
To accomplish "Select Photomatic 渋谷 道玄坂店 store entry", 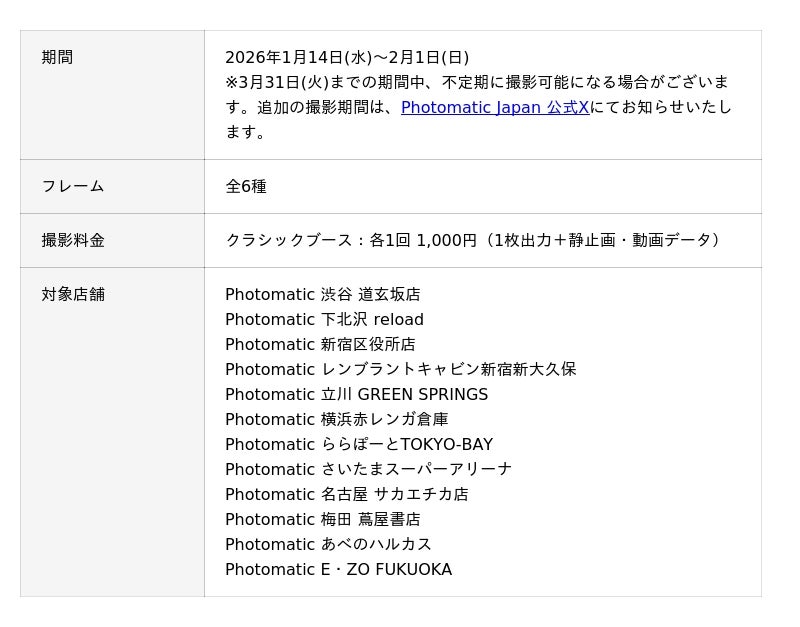I will (x=322, y=294).
